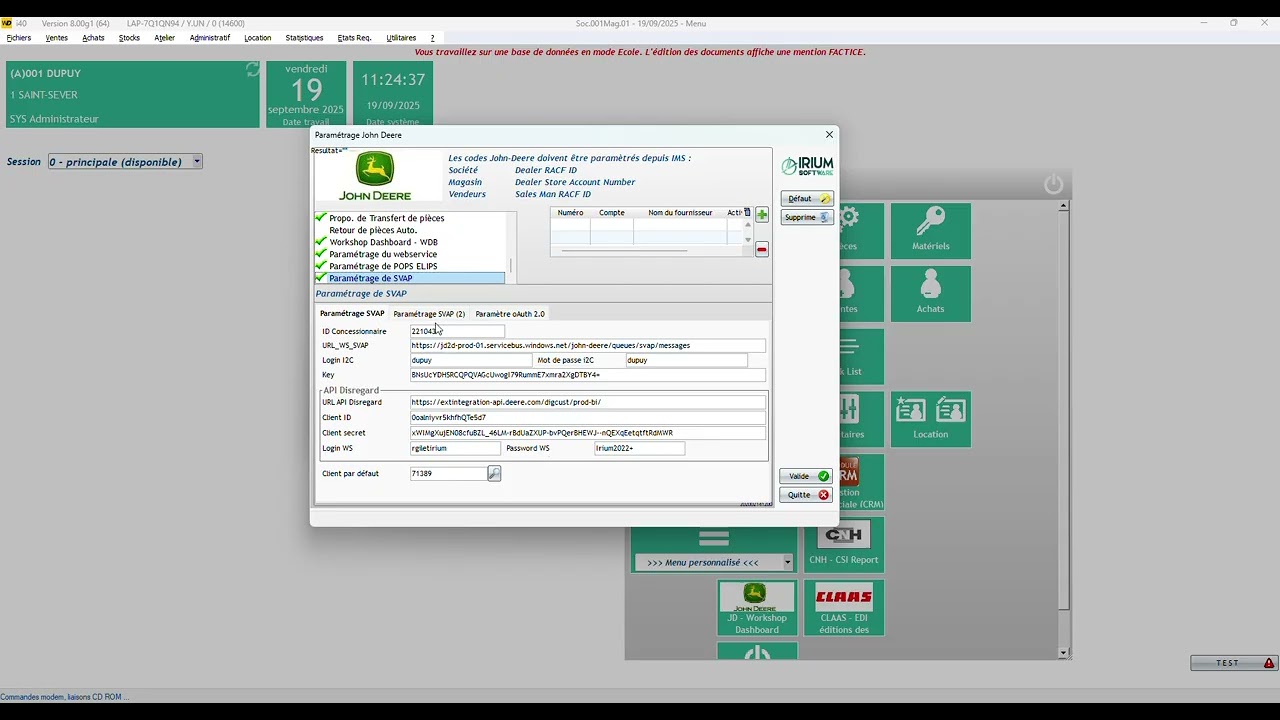Click the Nom du fournisseur column header

pyautogui.click(x=680, y=212)
